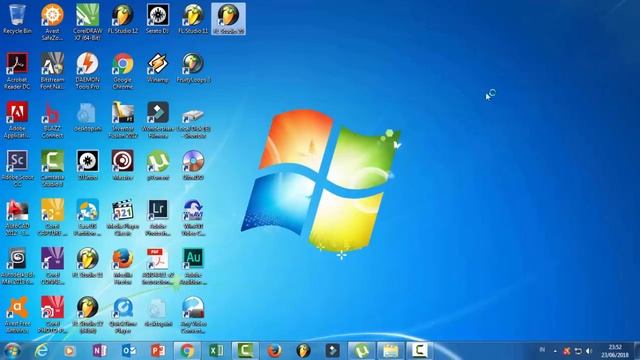Open the FL Studio 12 (64bit) shortcut
Screen dimensions: 640x360
[87, 316]
